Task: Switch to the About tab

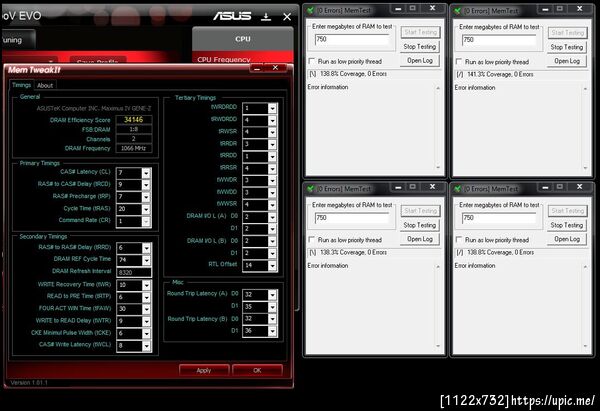Action: click(x=45, y=85)
